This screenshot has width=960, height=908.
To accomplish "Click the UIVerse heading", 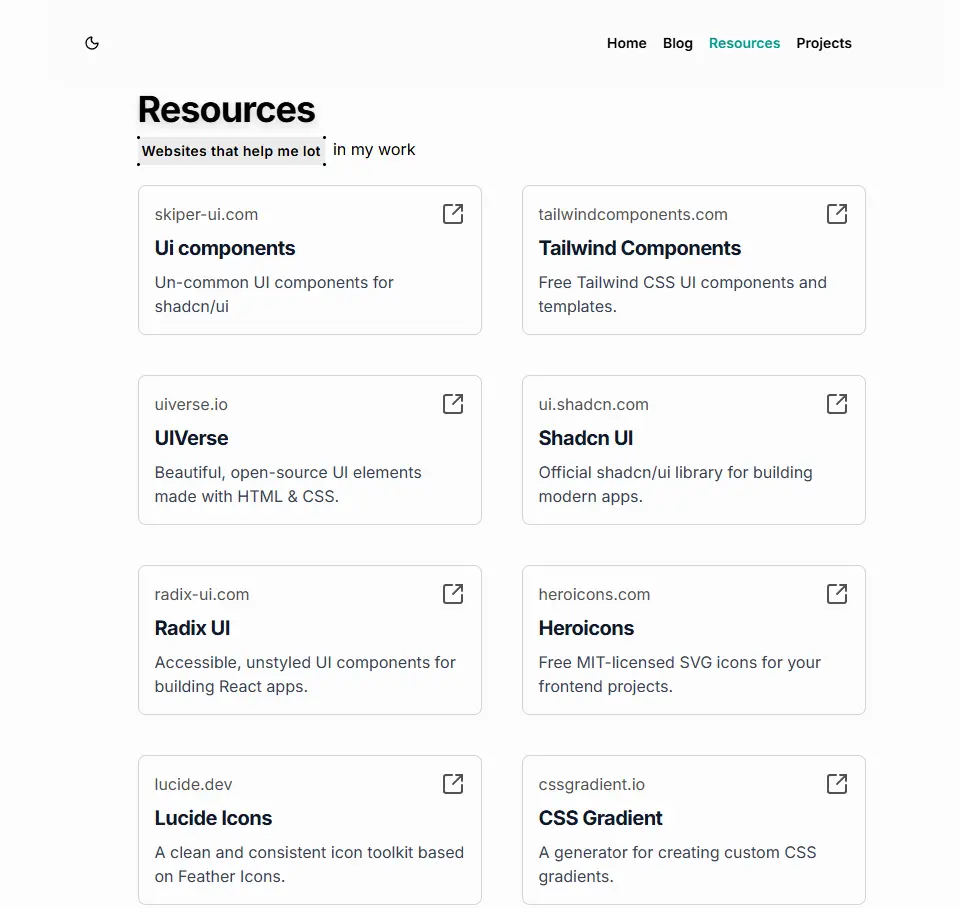I will click(191, 438).
